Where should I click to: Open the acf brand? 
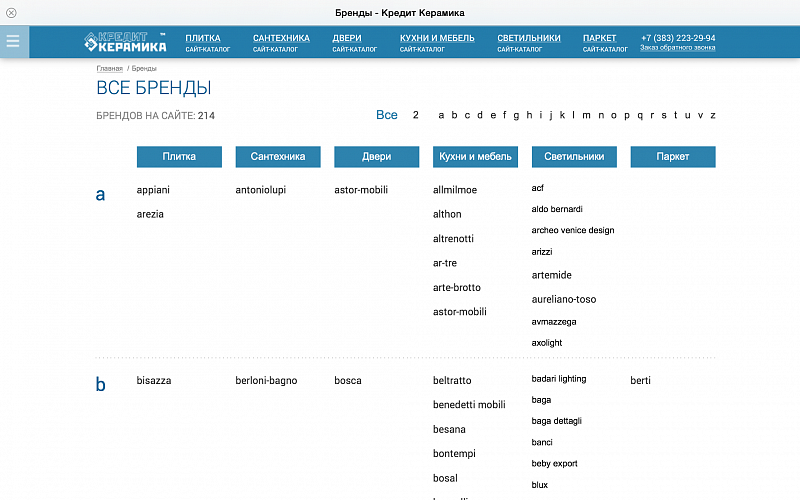pyautogui.click(x=537, y=188)
